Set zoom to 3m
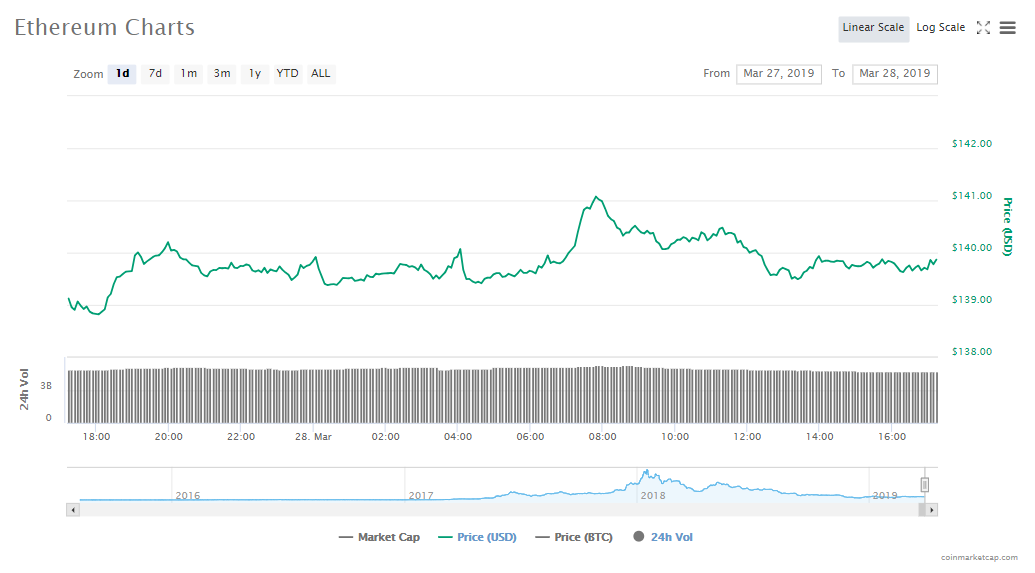Viewport: 1035px width, 573px height. [222, 73]
